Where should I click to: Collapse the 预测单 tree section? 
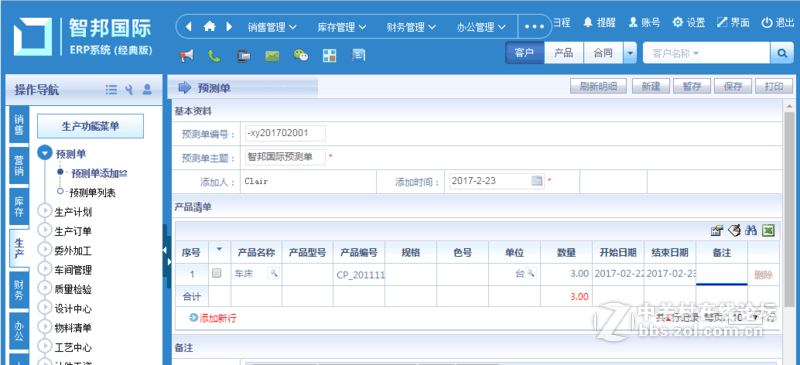[x=46, y=153]
